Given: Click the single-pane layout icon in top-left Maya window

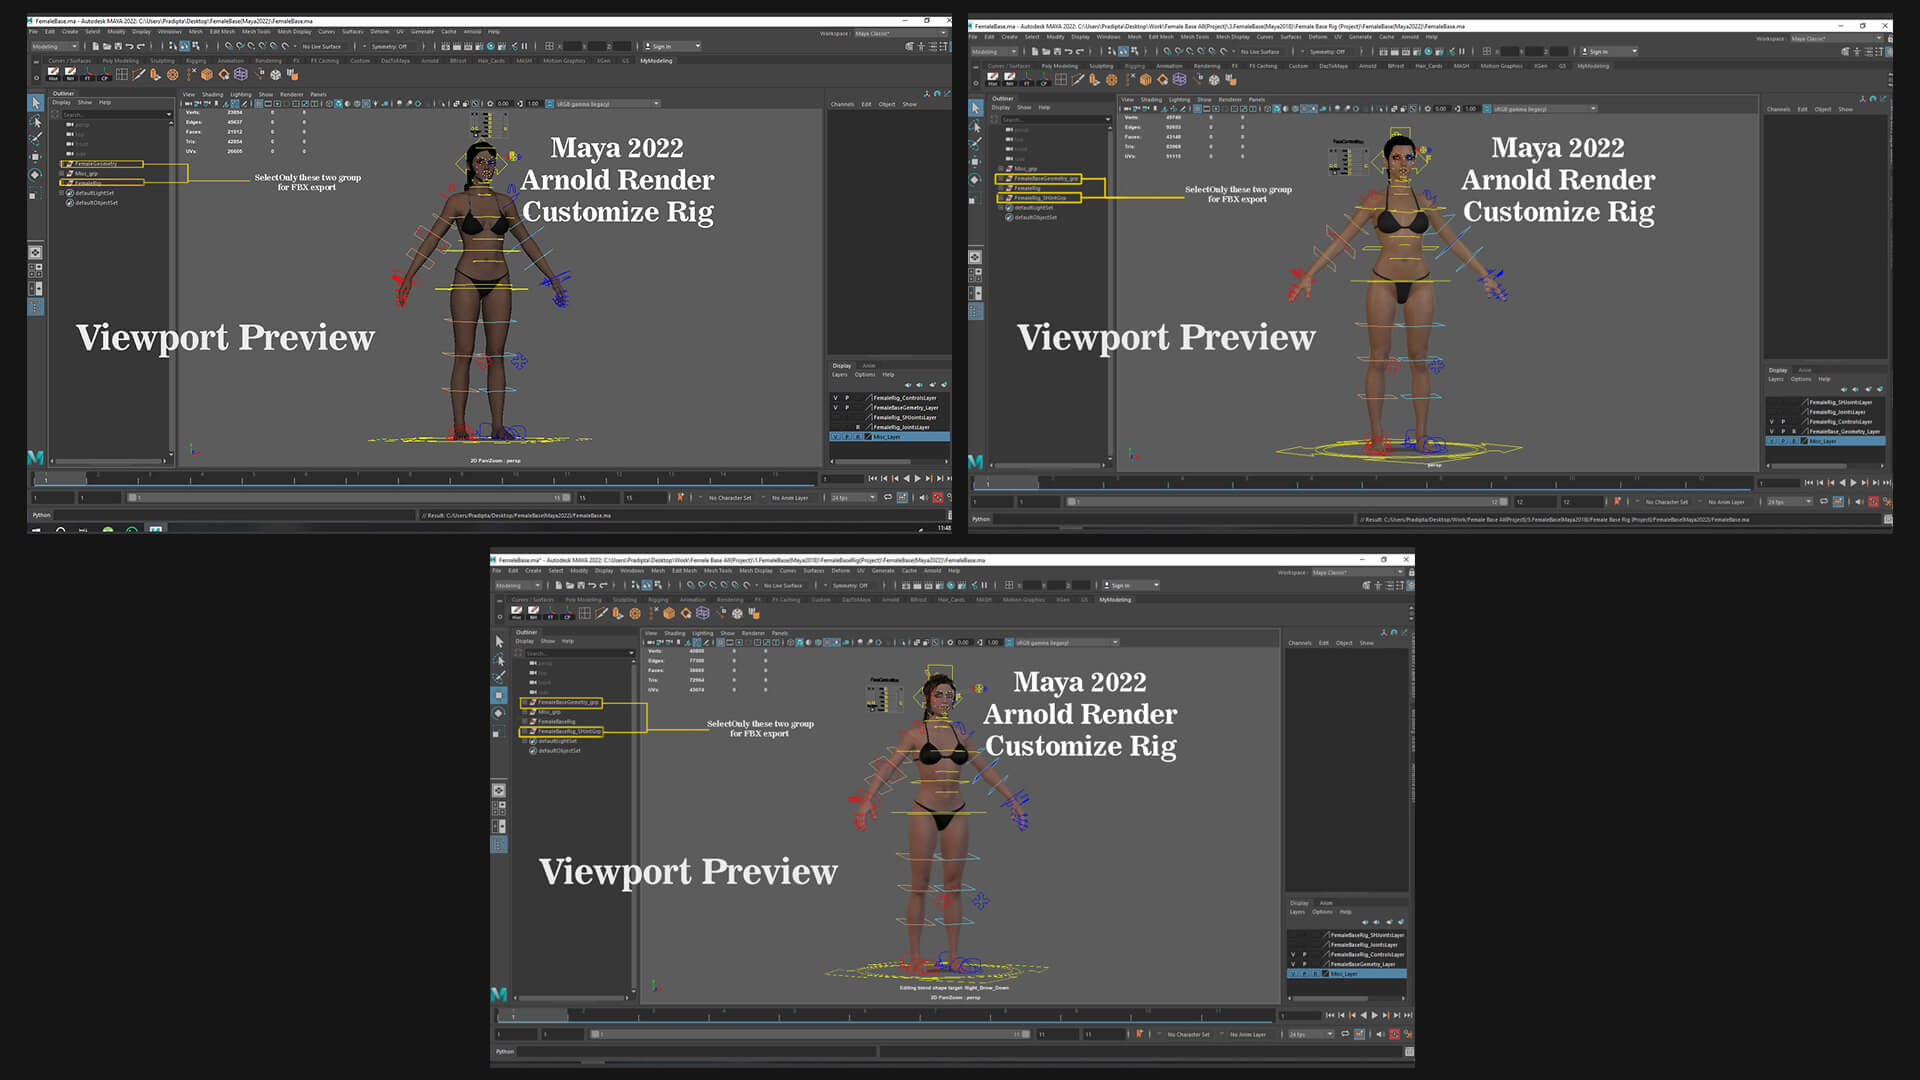Looking at the screenshot, I should click(35, 252).
